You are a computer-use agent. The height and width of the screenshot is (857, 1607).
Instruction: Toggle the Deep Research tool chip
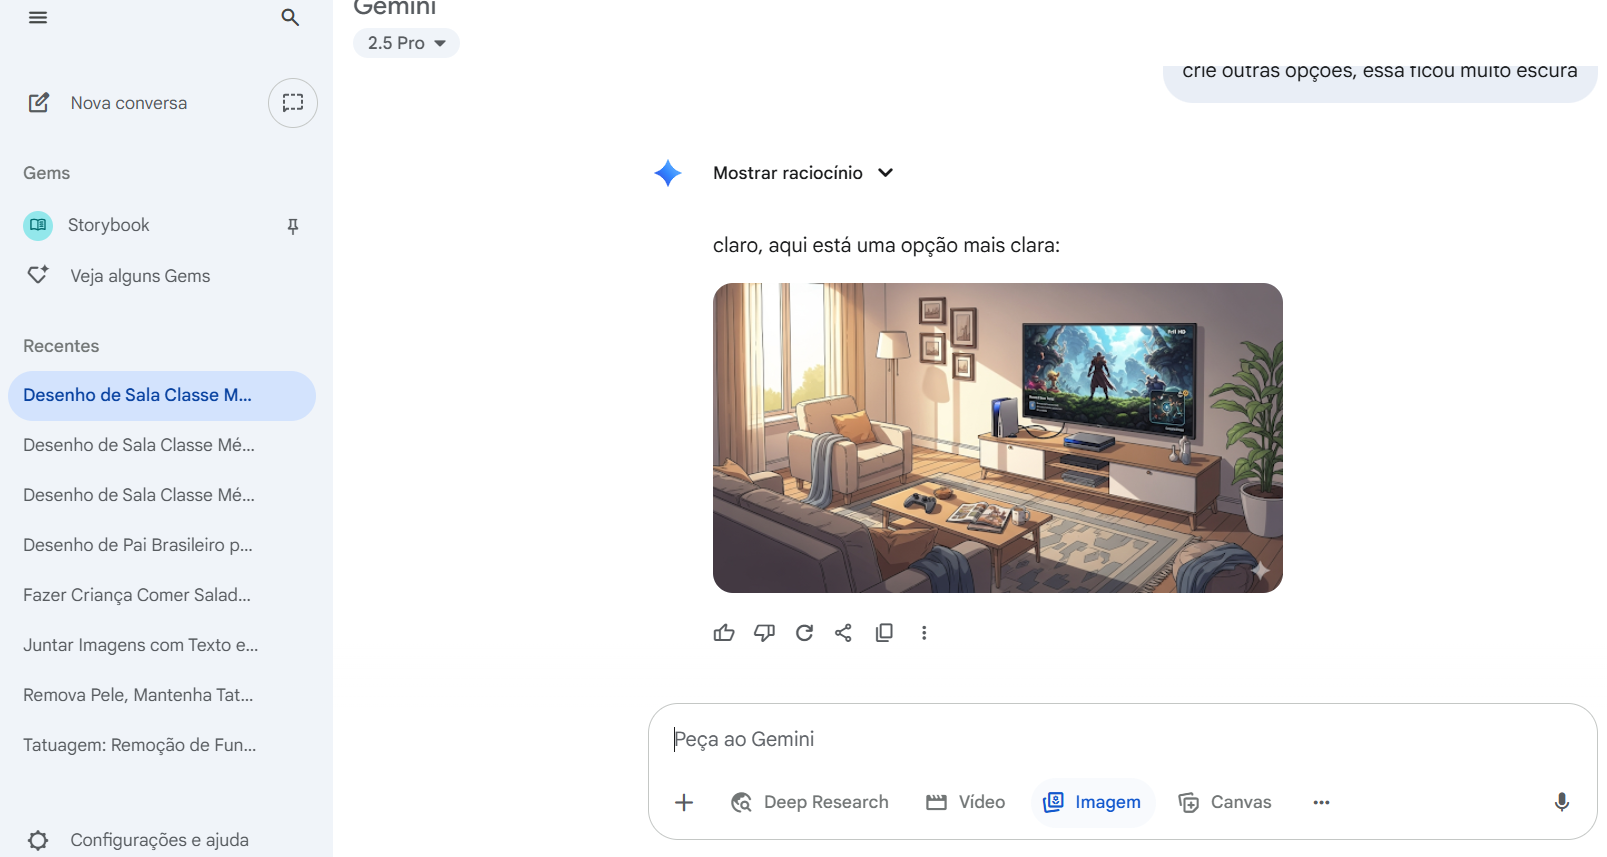point(810,802)
